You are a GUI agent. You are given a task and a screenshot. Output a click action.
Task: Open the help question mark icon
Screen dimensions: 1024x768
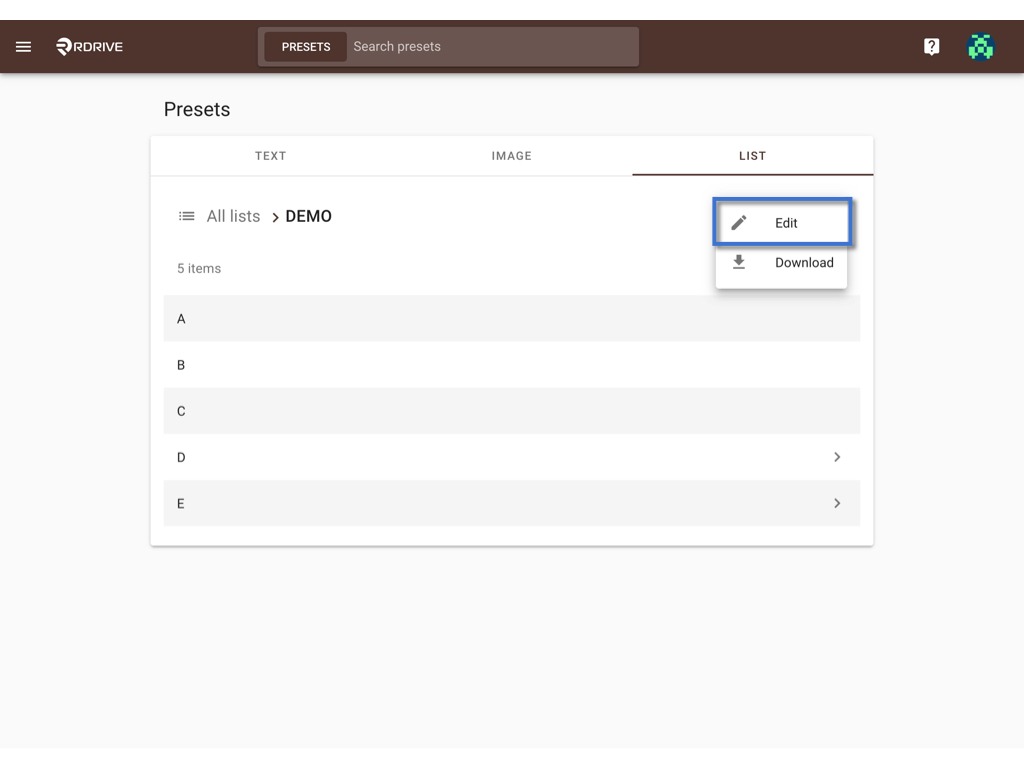point(931,46)
